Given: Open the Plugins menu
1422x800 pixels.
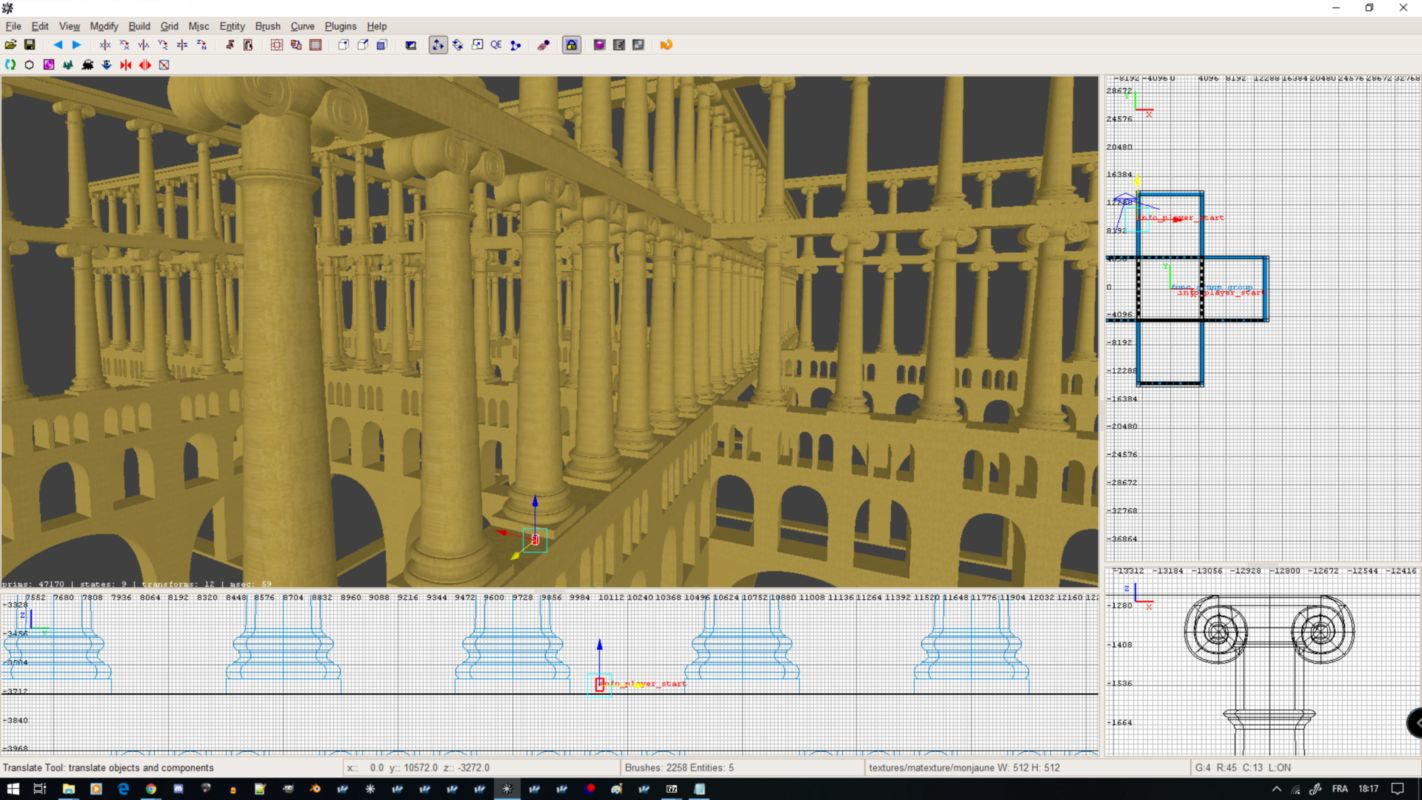Looking at the screenshot, I should [340, 26].
